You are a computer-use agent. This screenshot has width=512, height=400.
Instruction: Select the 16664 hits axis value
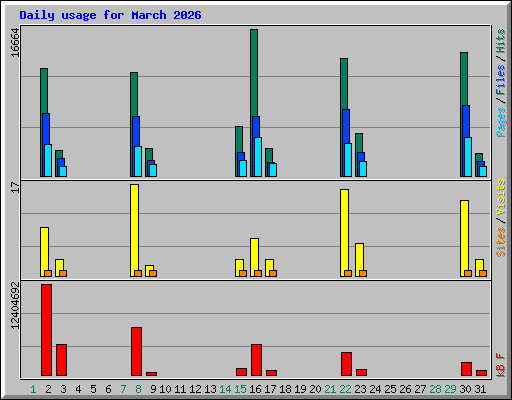15,43
